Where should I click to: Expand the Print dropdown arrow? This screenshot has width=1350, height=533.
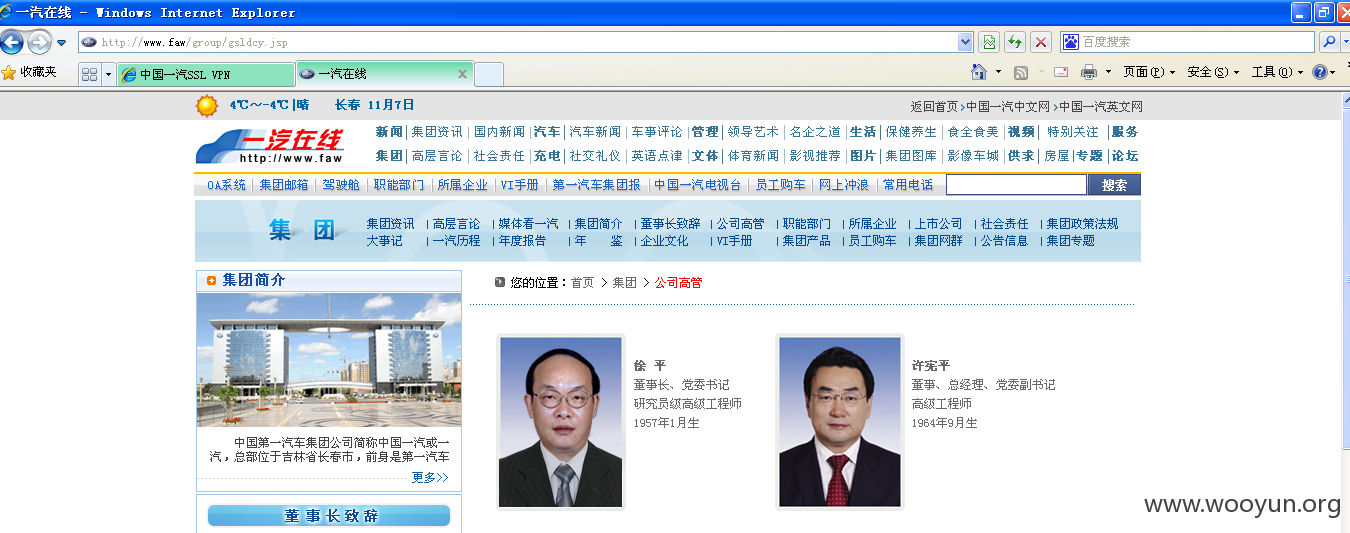1107,72
